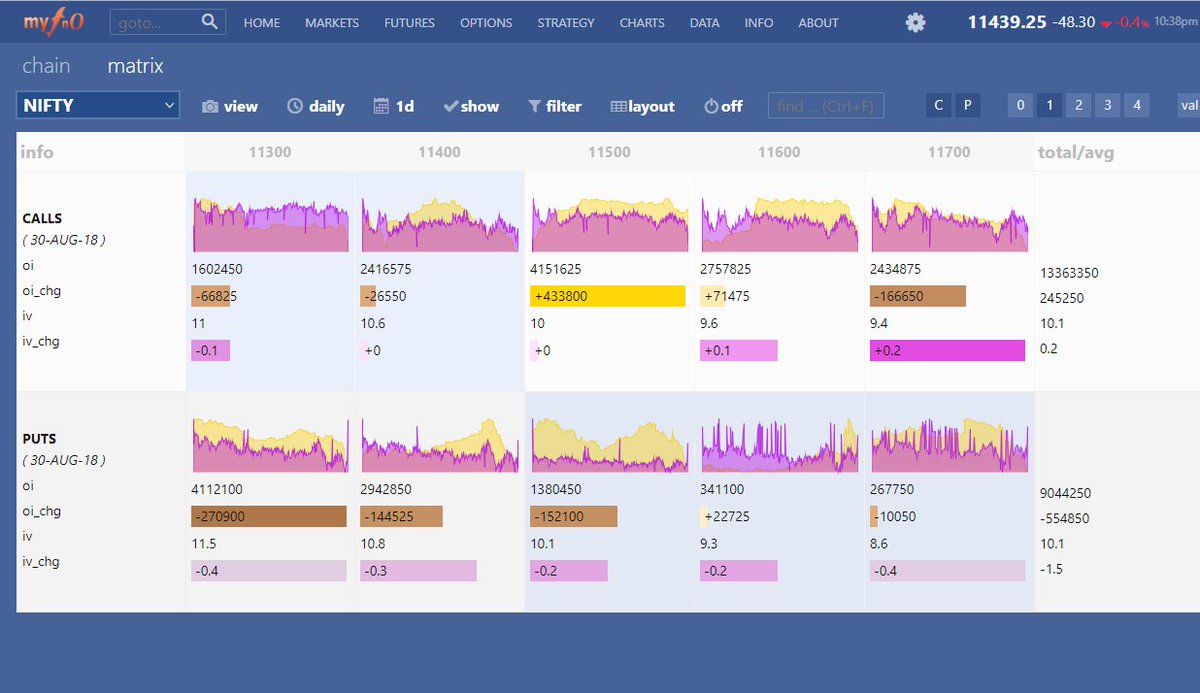Select expiry option 0
The image size is (1200, 693).
click(1019, 105)
